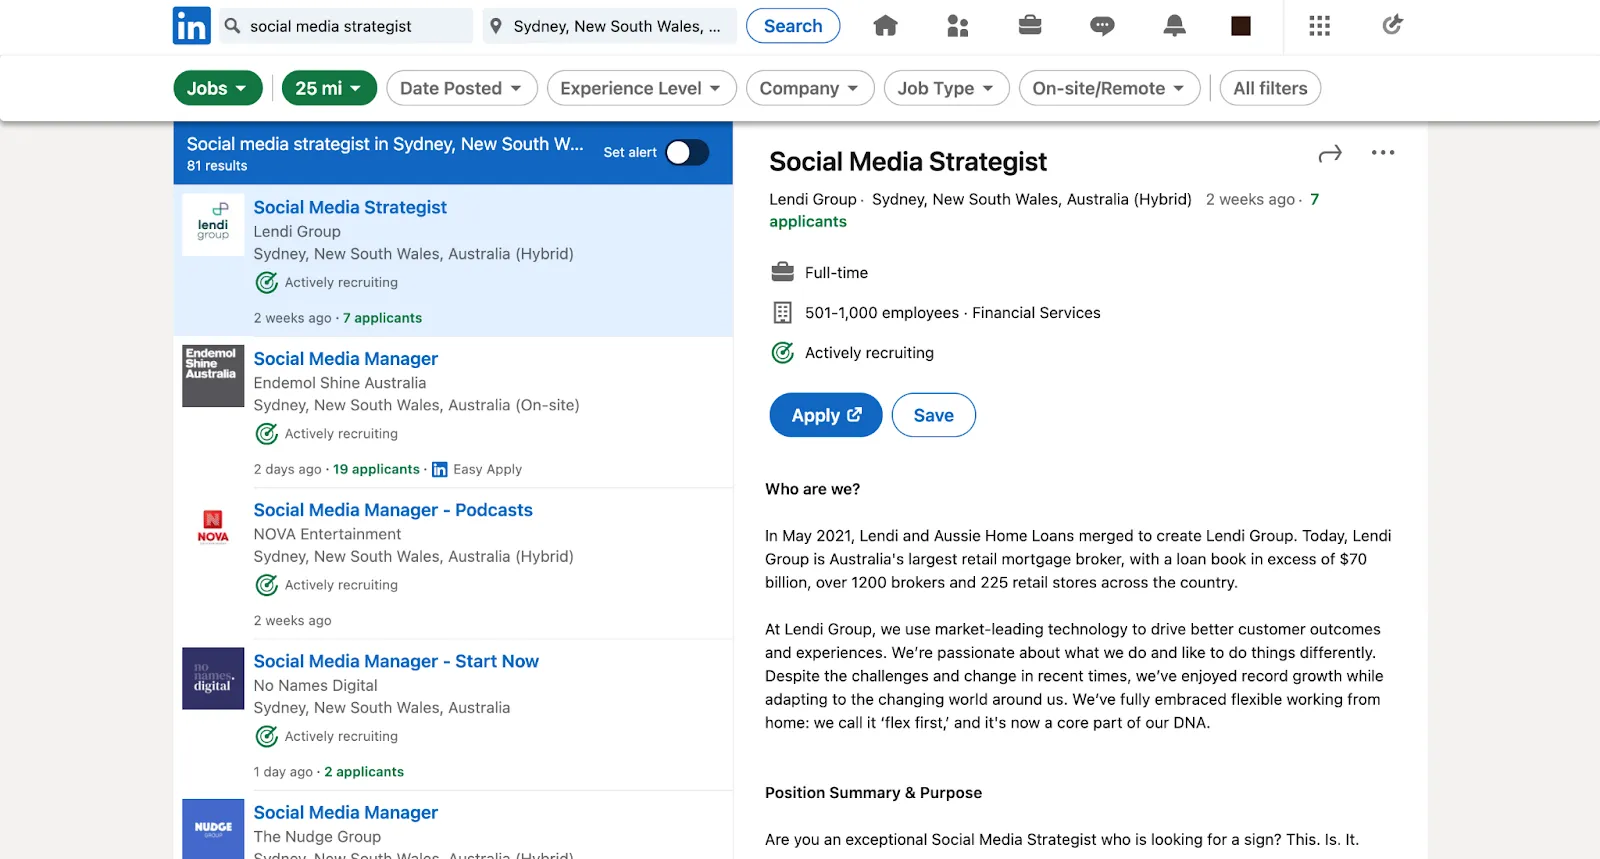The image size is (1600, 859).
Task: Open the Messaging chat bubble icon
Action: 1102,26
